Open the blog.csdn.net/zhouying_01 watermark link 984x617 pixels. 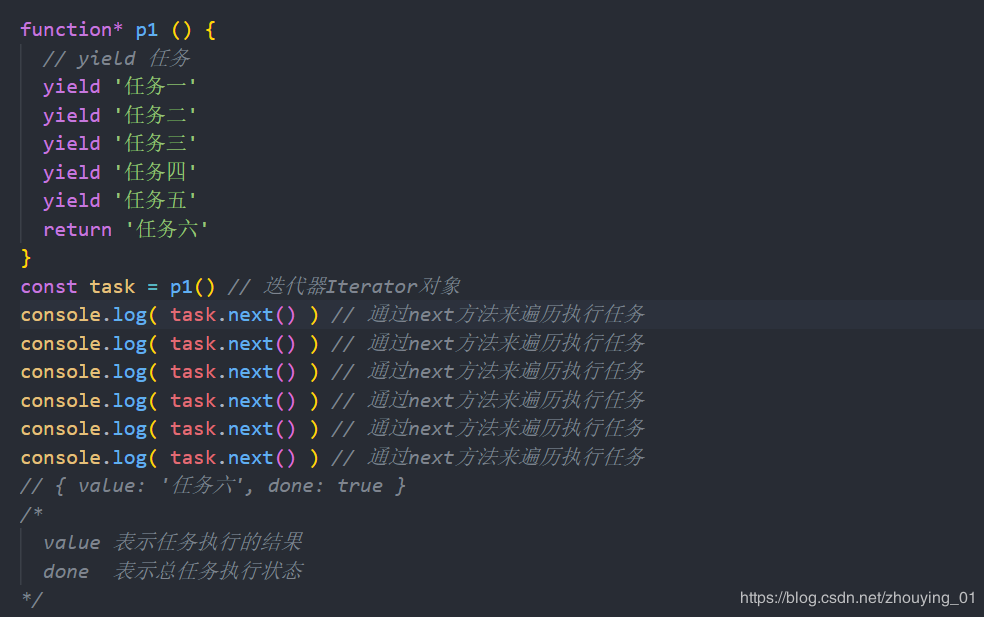pos(857,598)
